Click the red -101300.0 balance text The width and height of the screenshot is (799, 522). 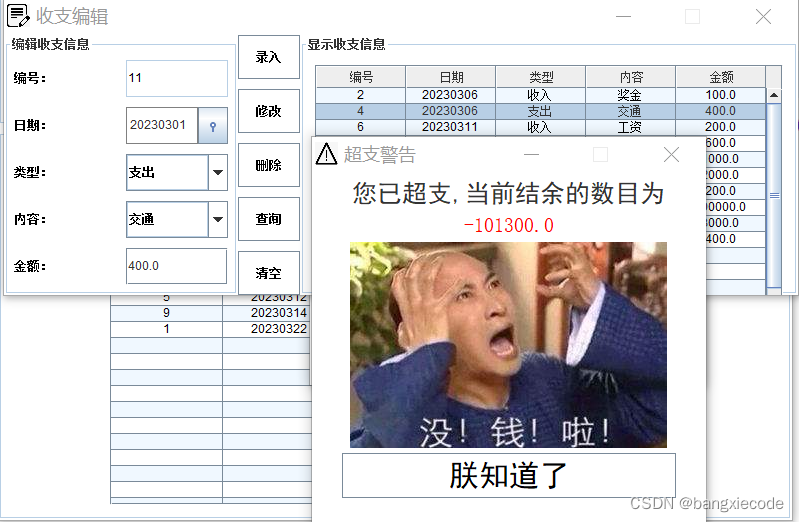(509, 225)
